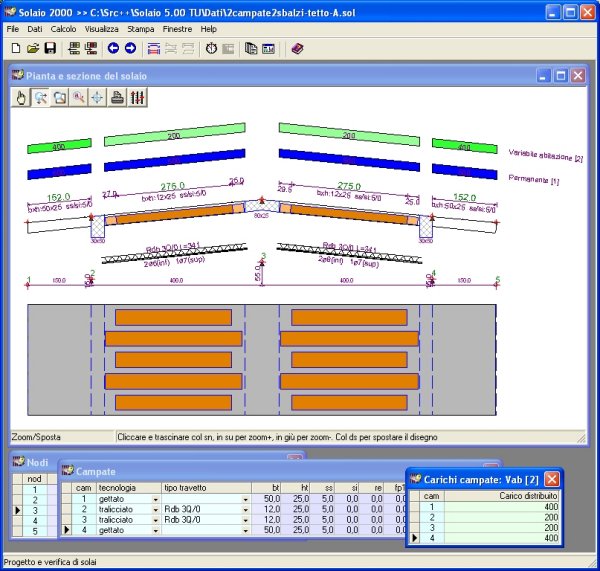Screen dimensions: 600x571
Task: Select node 3 row in Nodi window
Action: (34, 510)
